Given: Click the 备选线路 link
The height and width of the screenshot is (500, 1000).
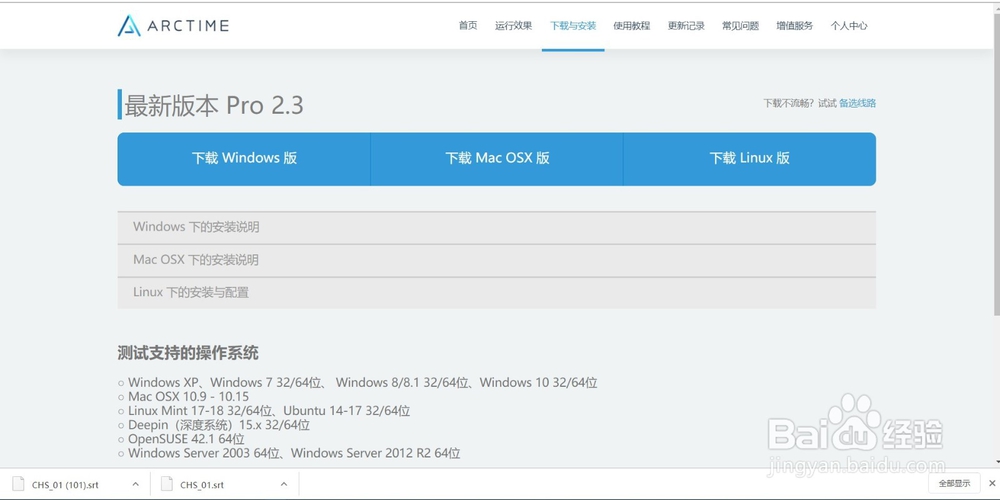Looking at the screenshot, I should coord(857,103).
